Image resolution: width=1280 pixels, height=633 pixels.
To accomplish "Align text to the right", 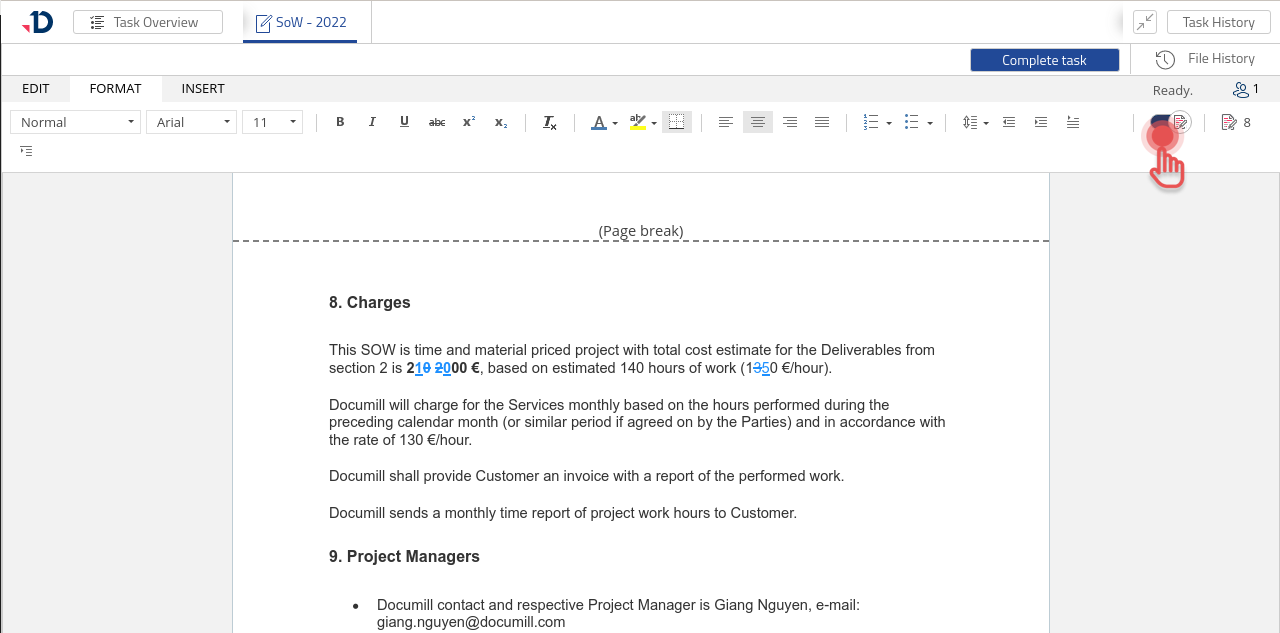I will click(790, 122).
